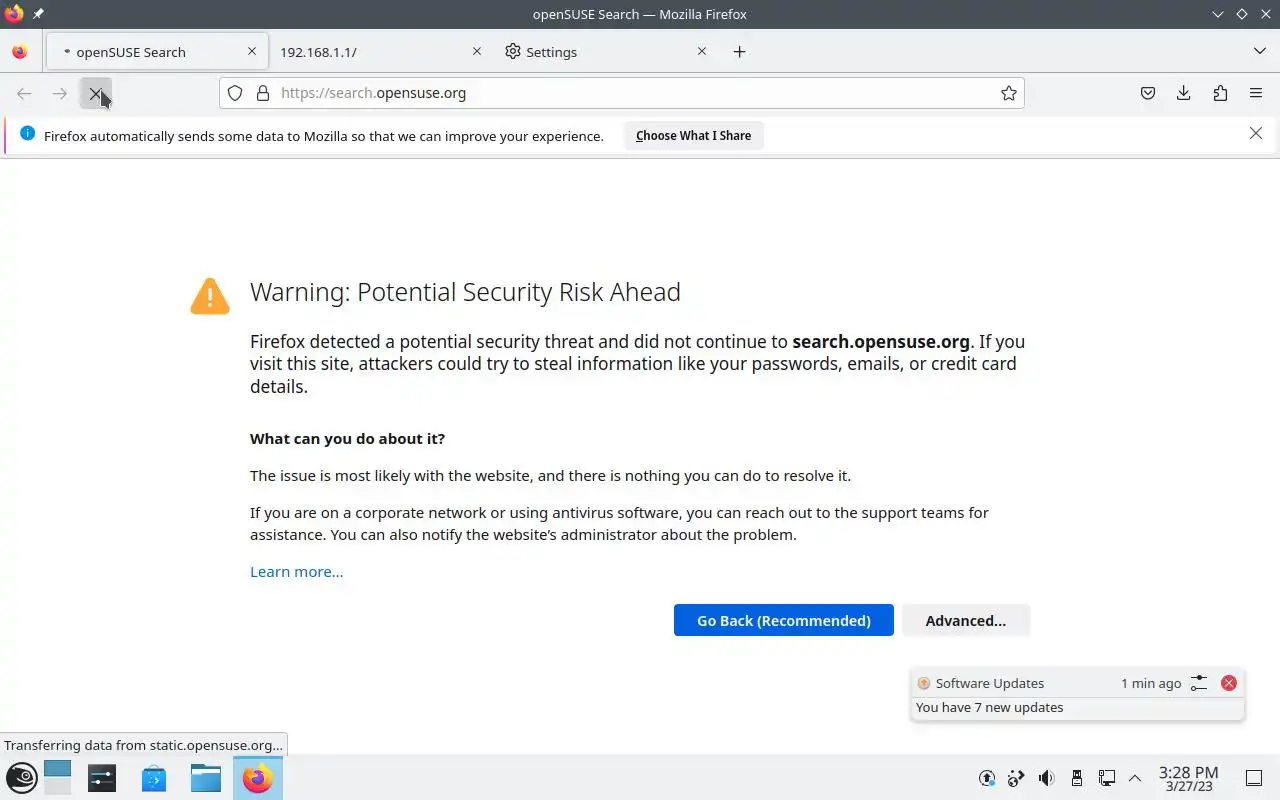Open extensions puzzle-piece menu

coord(1220,93)
